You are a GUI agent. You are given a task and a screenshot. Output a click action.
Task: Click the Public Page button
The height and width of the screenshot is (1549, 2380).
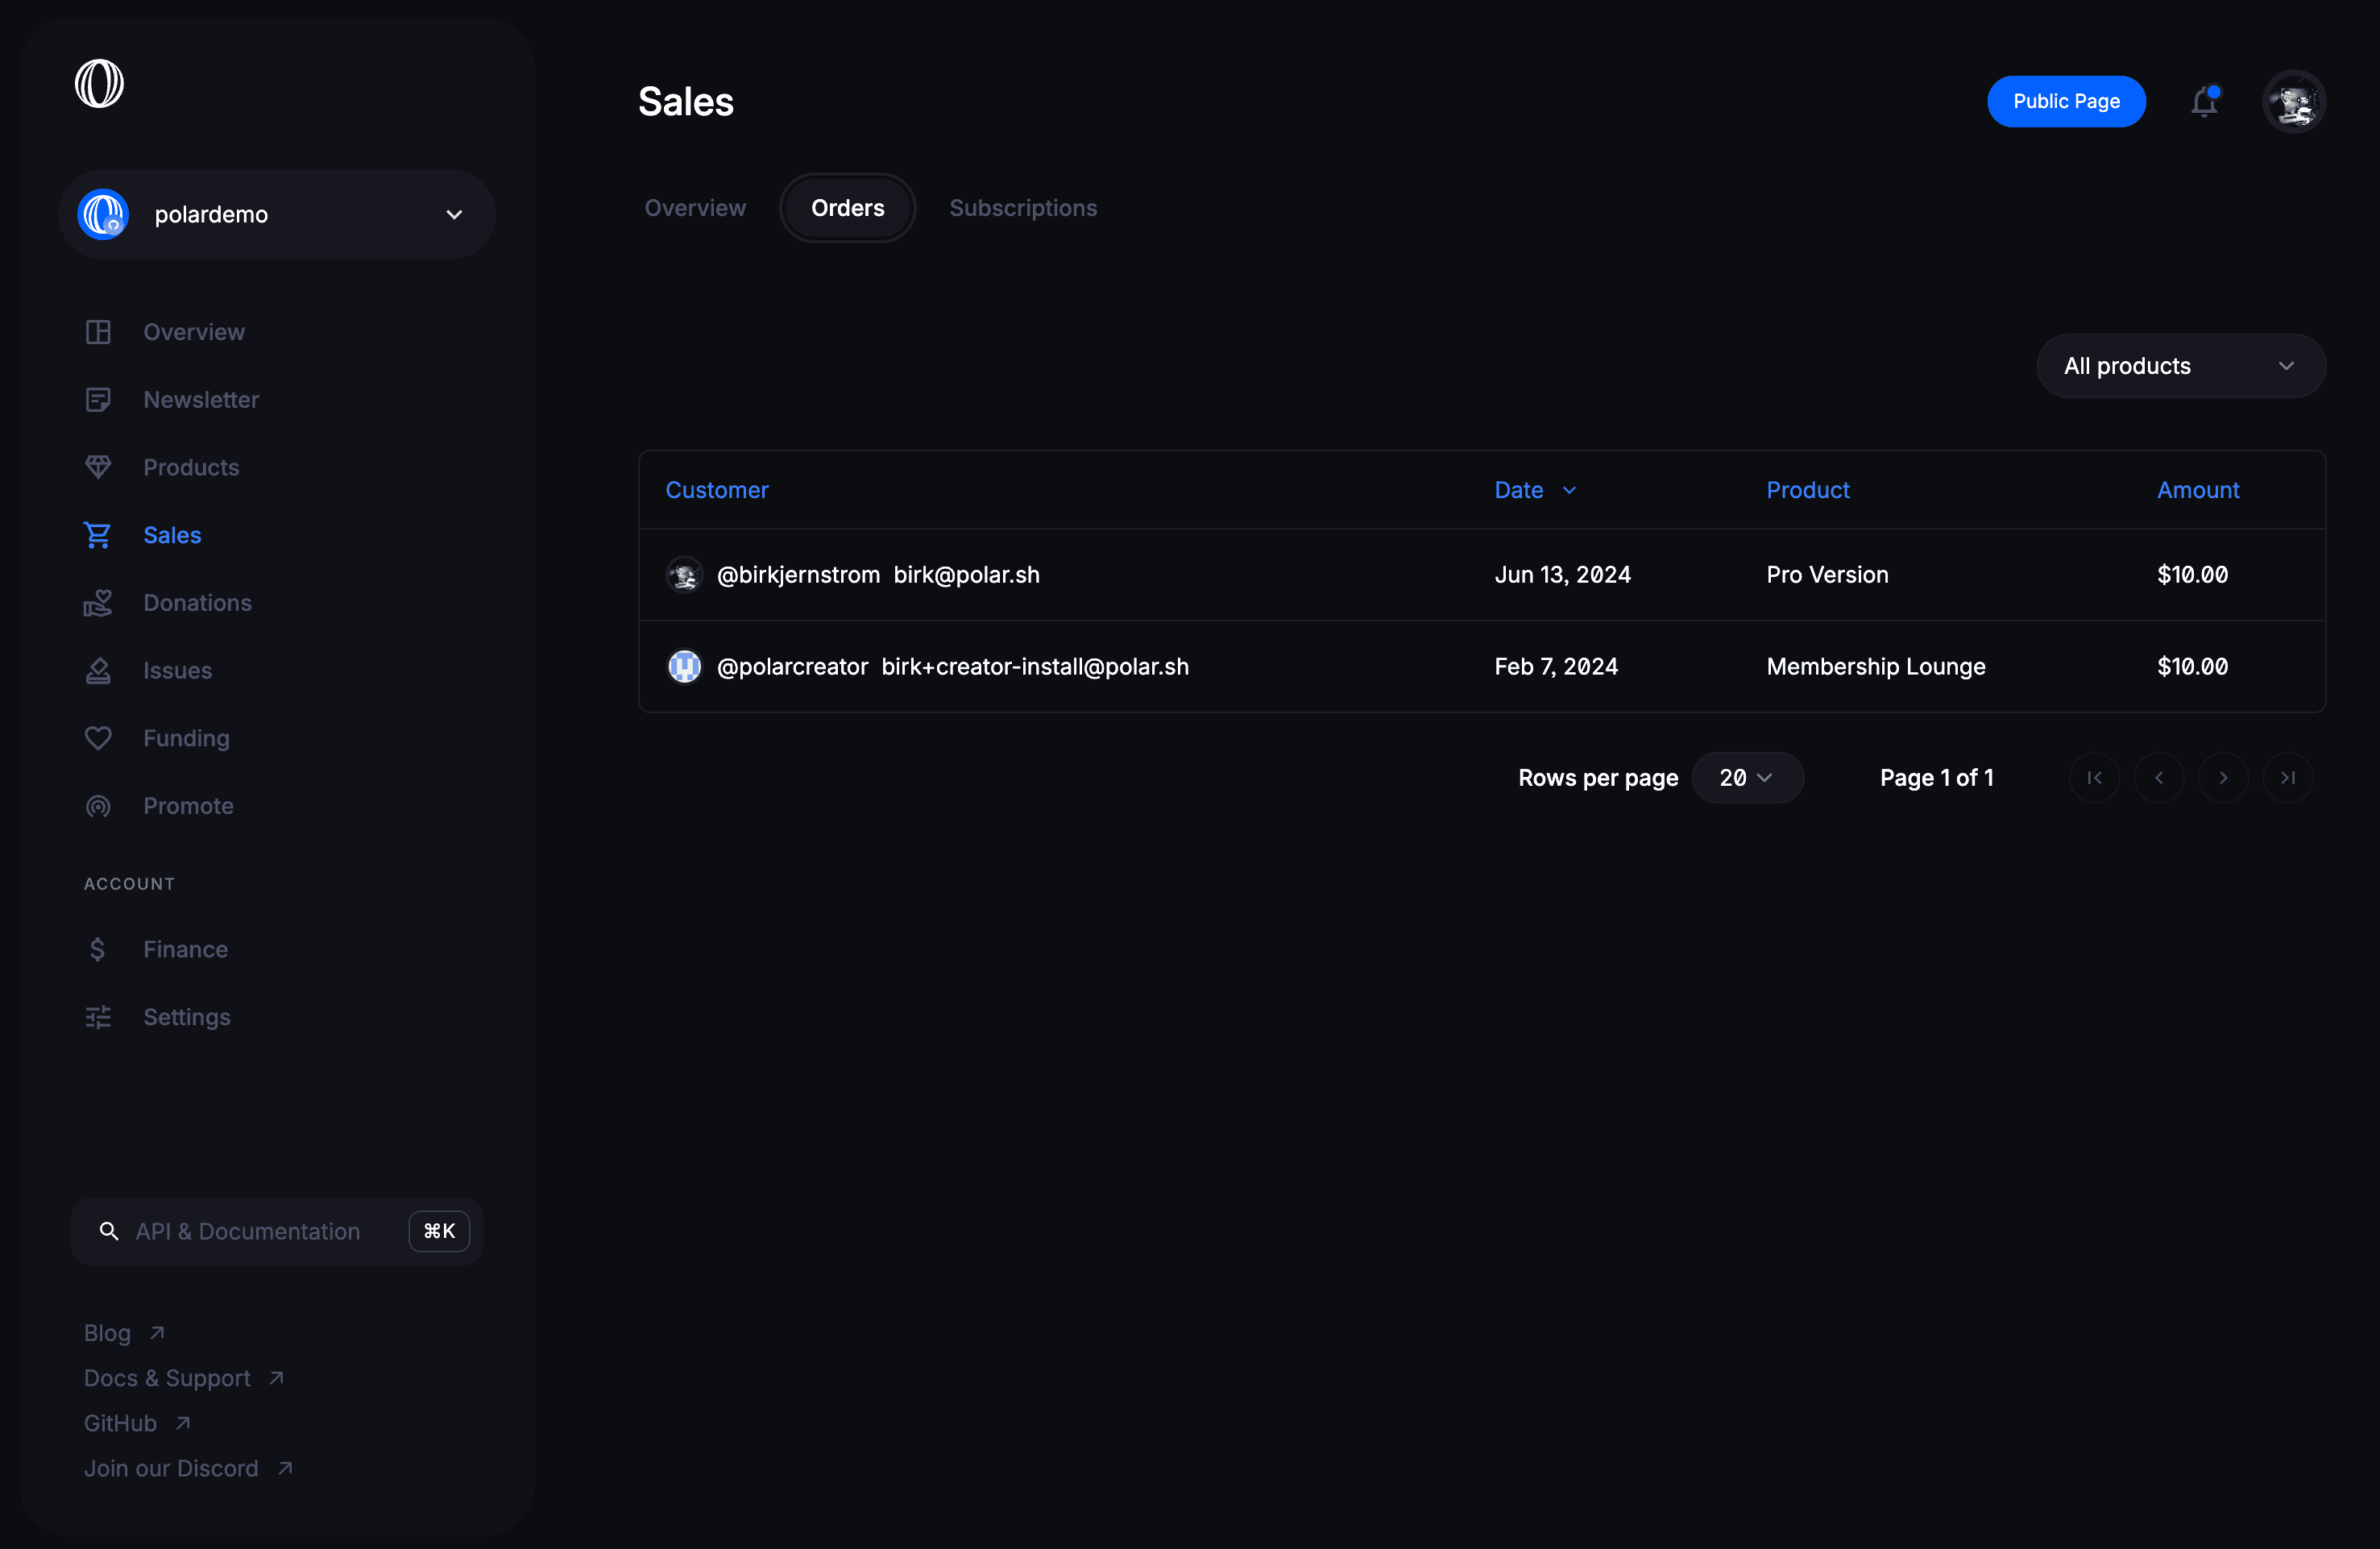pos(2066,99)
